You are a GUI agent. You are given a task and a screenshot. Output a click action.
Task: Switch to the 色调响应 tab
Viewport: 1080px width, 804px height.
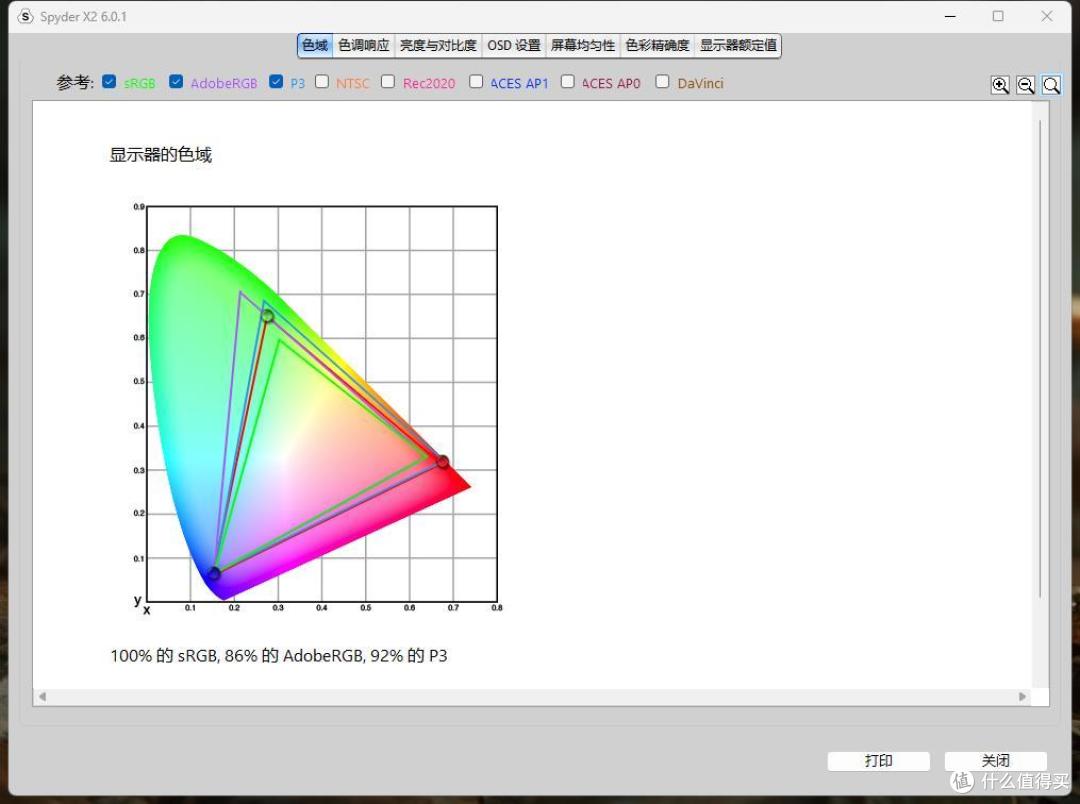point(364,45)
